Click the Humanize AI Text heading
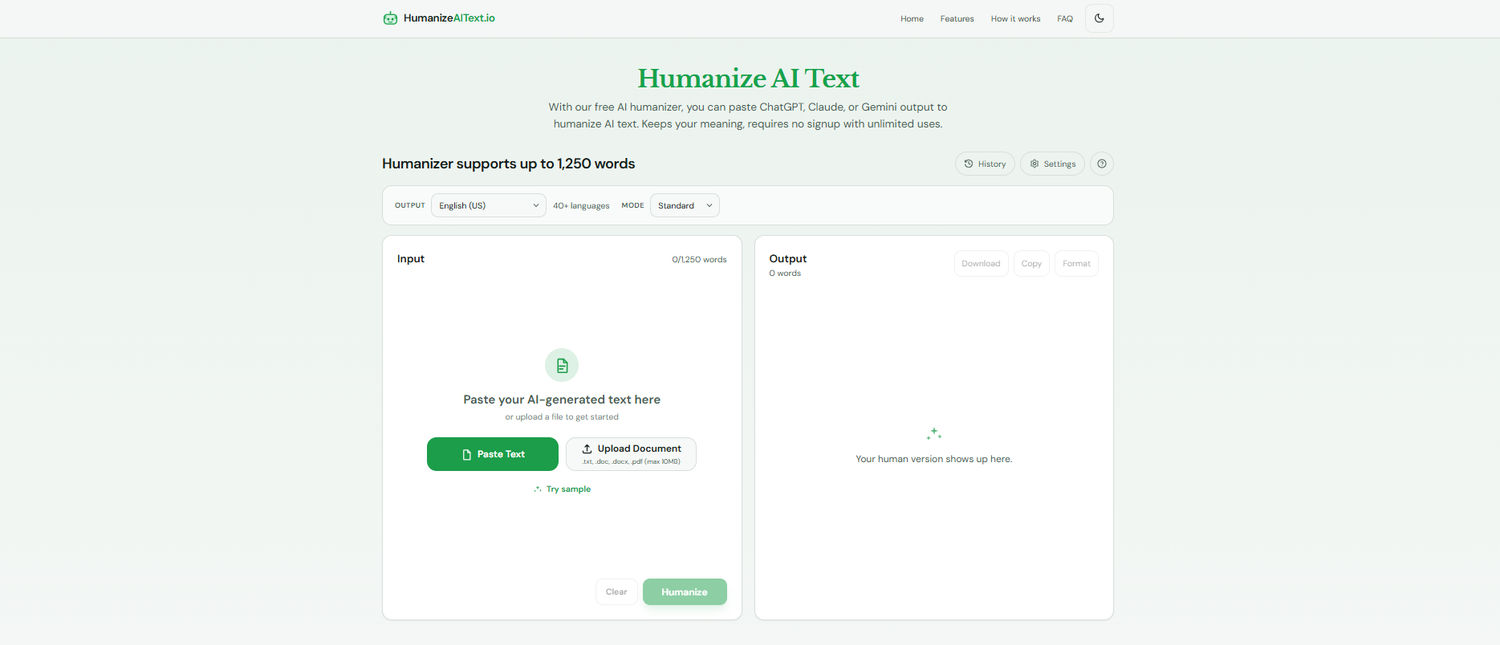The width and height of the screenshot is (1500, 645). coord(748,79)
